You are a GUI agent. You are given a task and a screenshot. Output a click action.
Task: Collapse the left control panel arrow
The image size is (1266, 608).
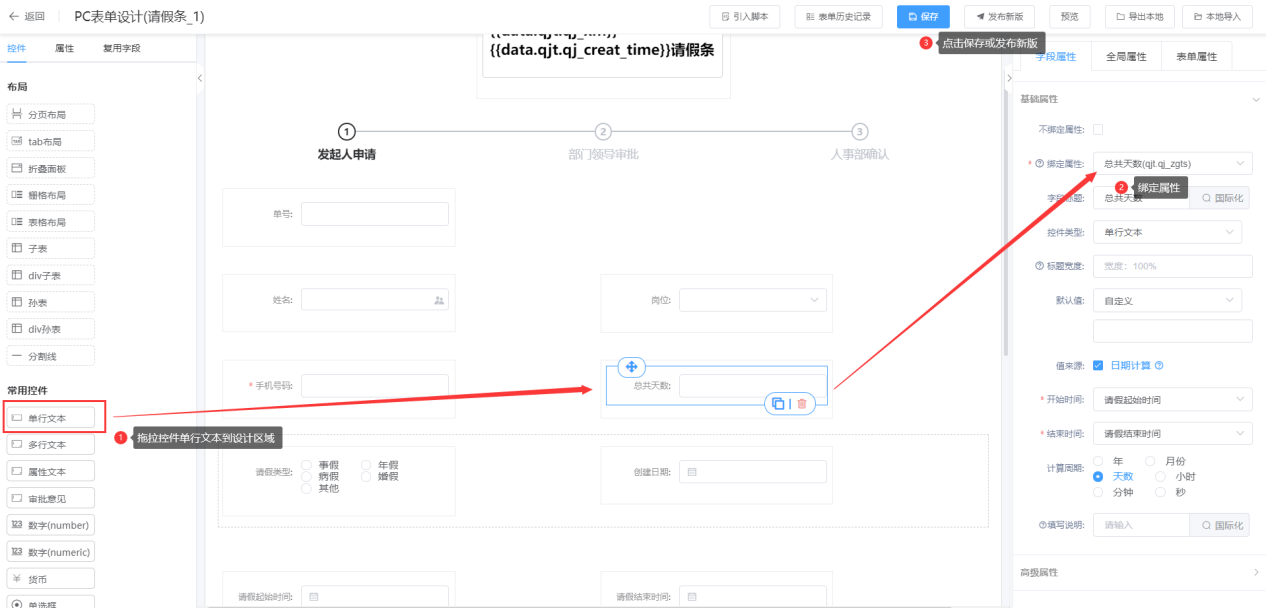click(x=200, y=77)
